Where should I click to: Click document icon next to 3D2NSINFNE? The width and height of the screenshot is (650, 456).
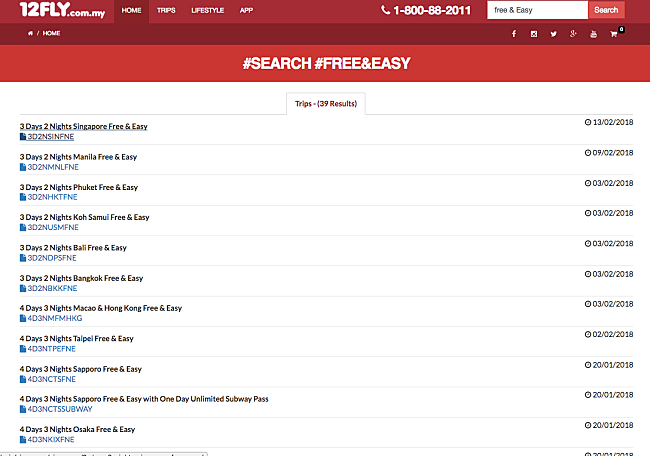click(x=23, y=136)
